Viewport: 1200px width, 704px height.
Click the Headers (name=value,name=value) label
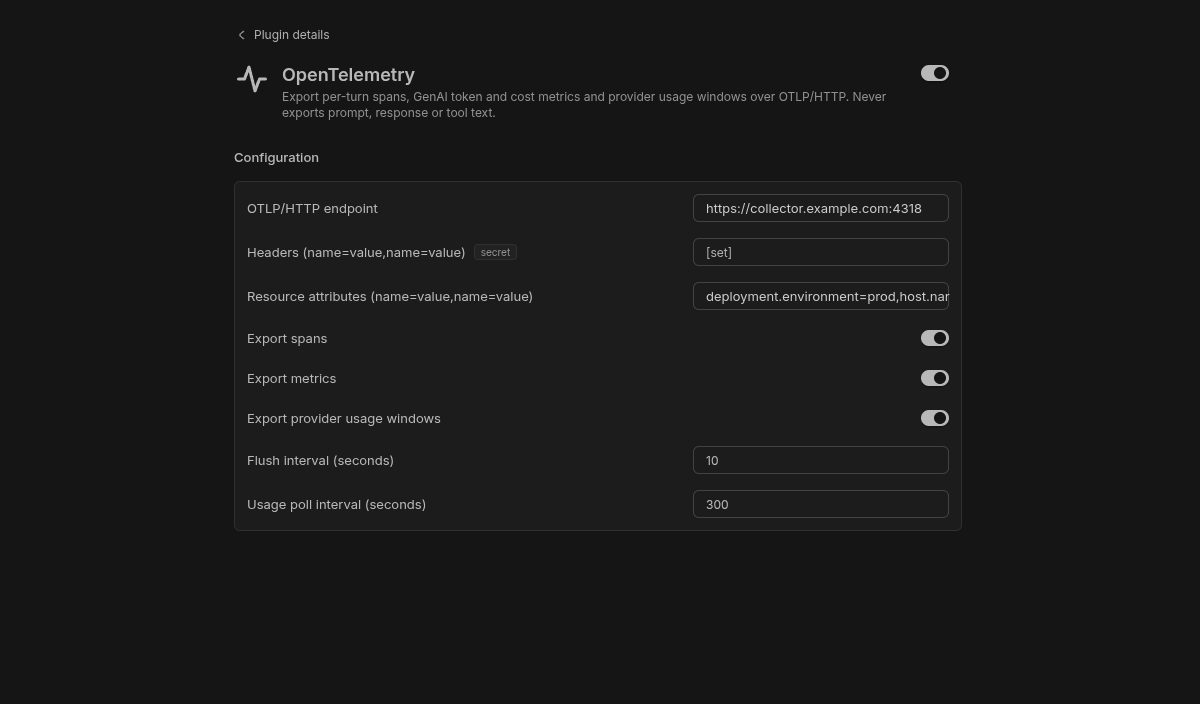point(356,252)
